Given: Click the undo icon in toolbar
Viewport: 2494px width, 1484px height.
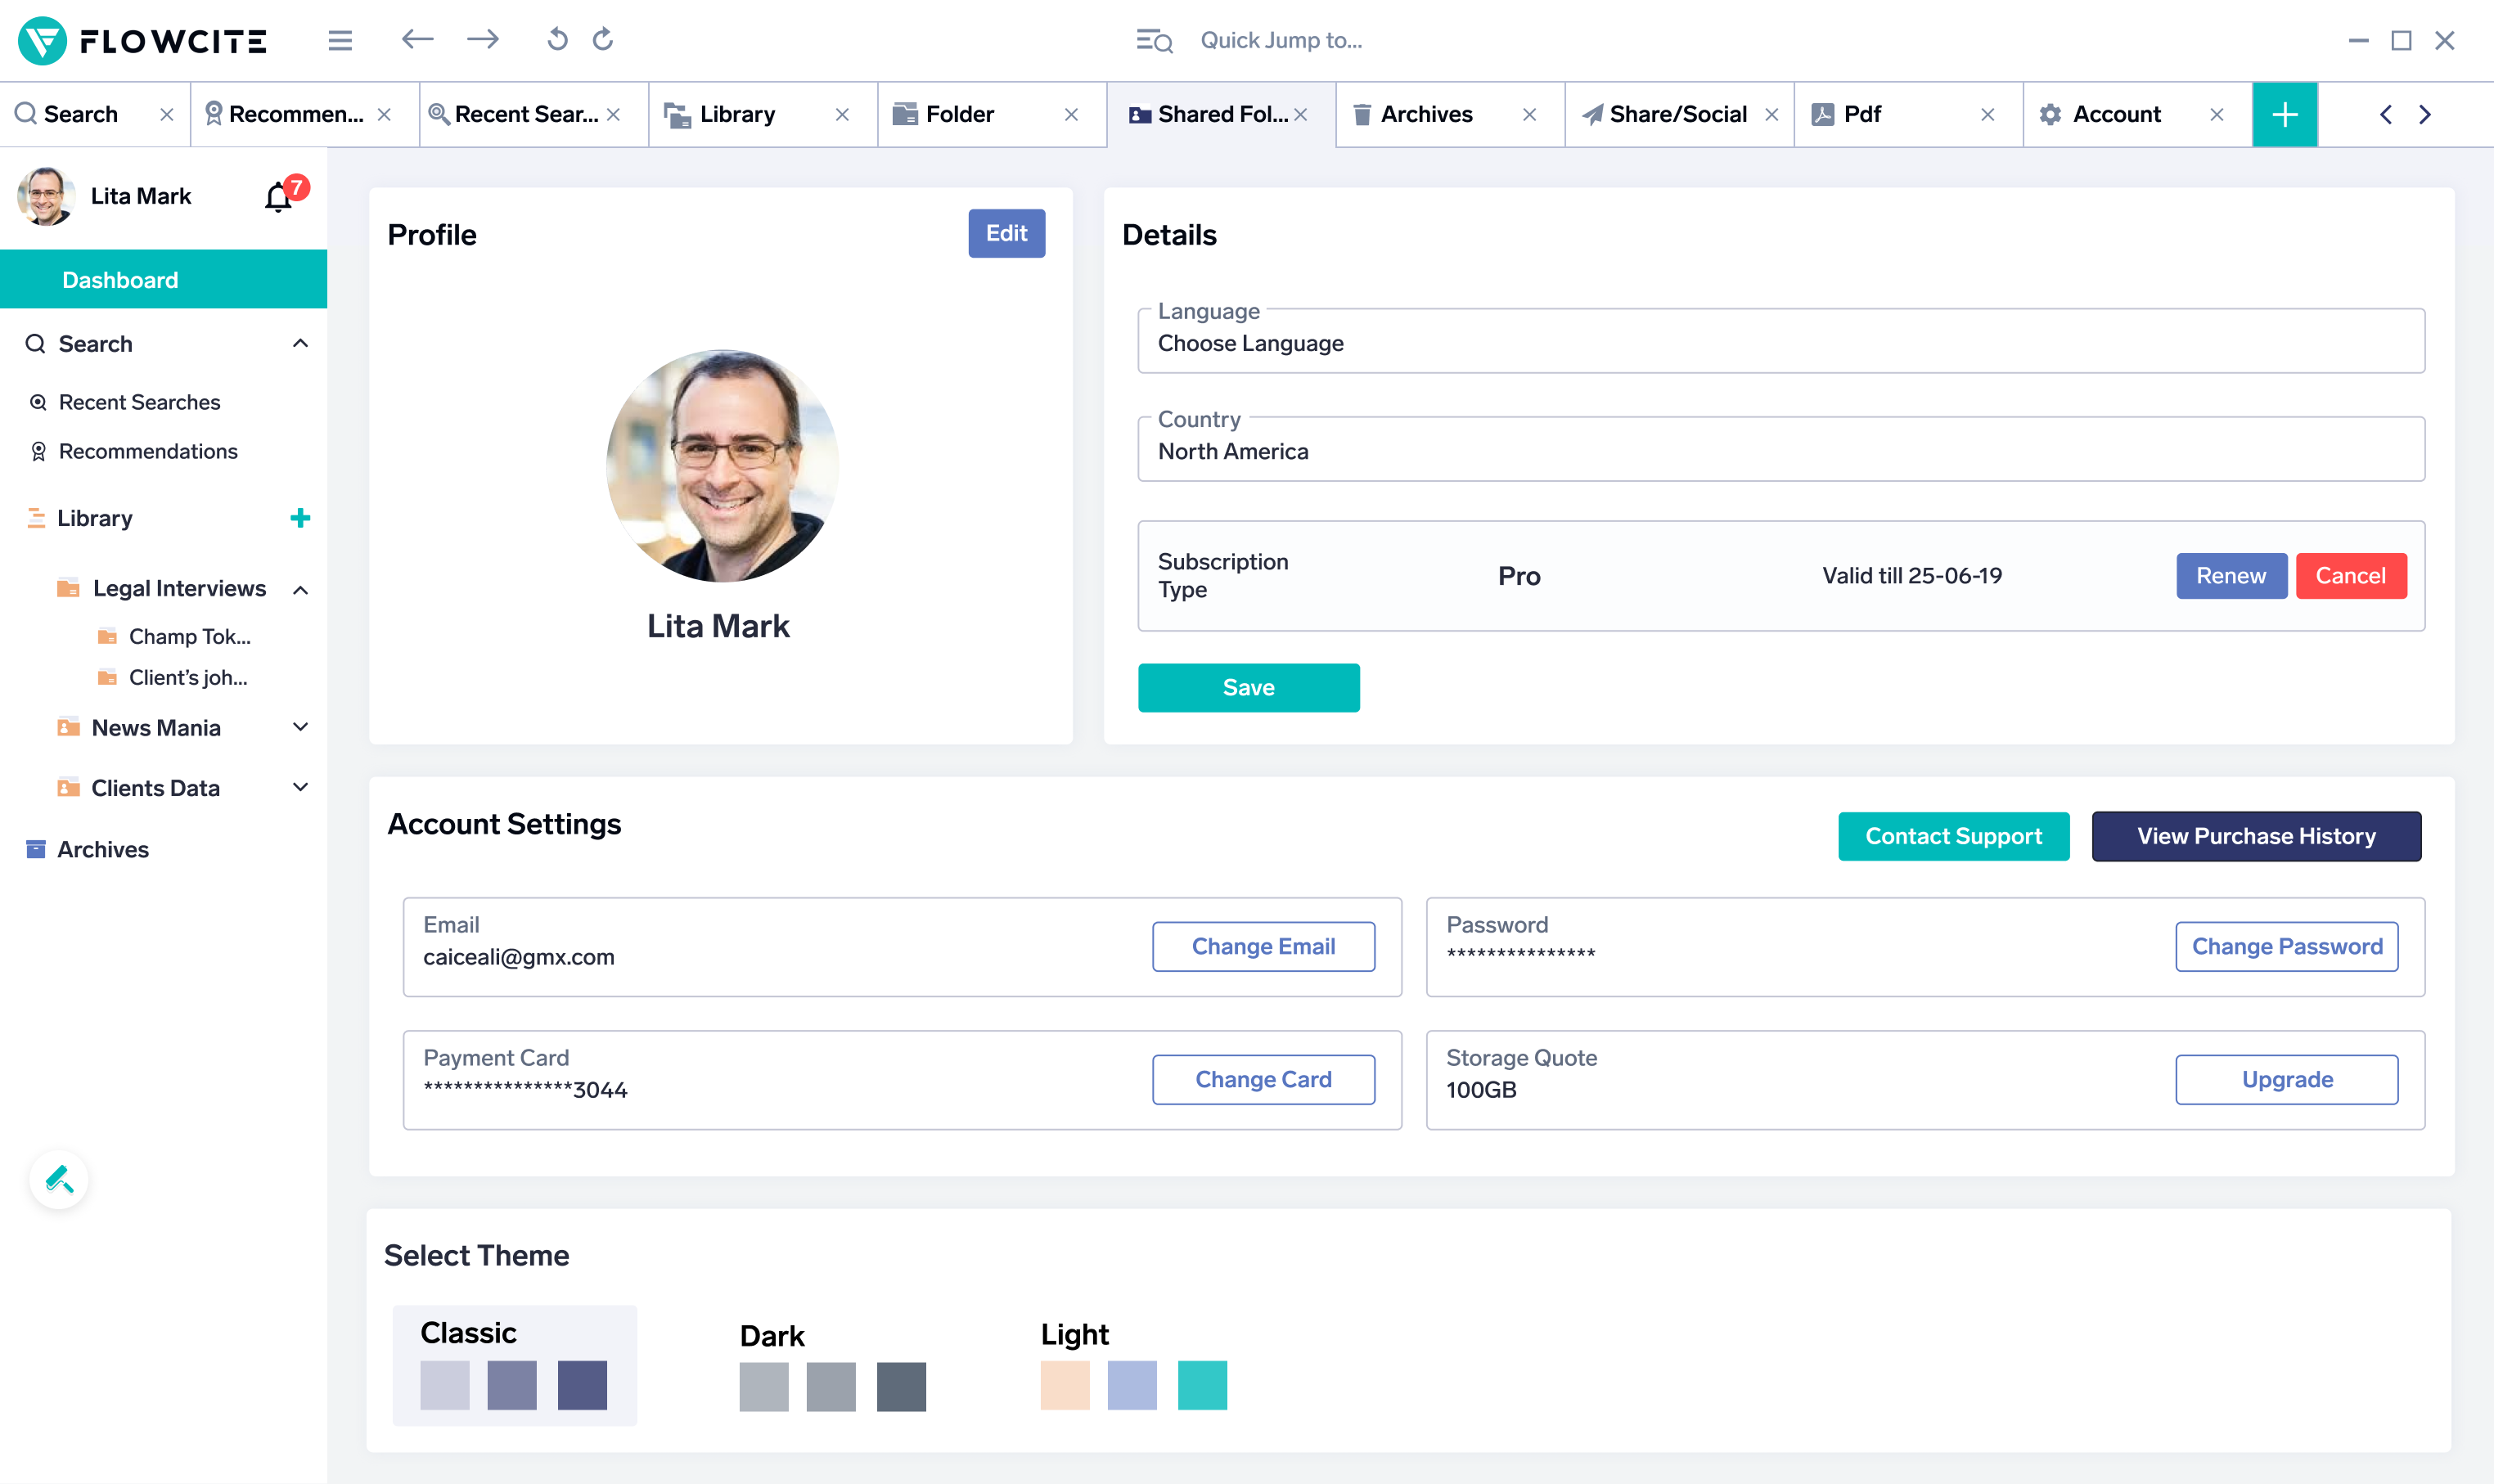Looking at the screenshot, I should point(557,40).
